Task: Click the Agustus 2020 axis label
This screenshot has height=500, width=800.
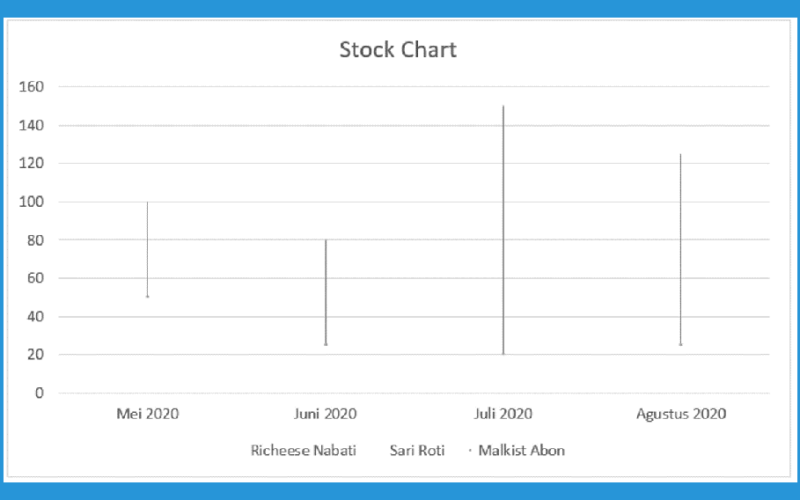Action: pyautogui.click(x=681, y=414)
